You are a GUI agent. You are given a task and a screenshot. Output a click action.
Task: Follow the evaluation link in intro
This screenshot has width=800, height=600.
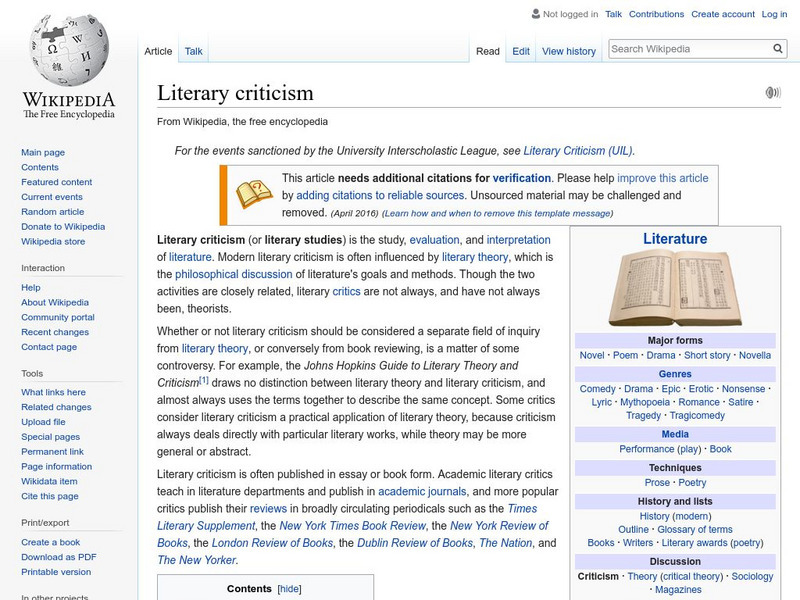434,240
